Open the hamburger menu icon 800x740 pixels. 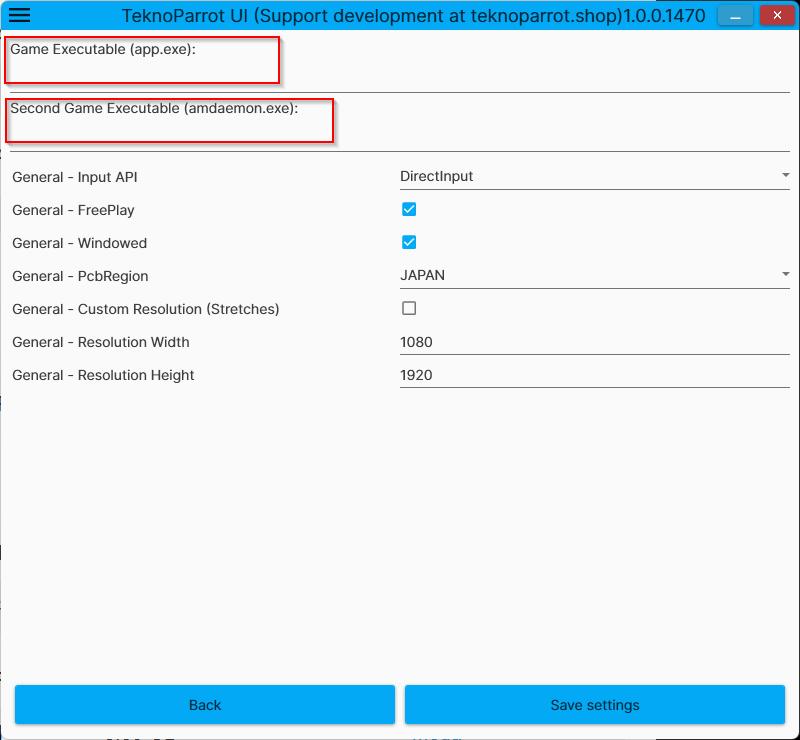coord(19,15)
